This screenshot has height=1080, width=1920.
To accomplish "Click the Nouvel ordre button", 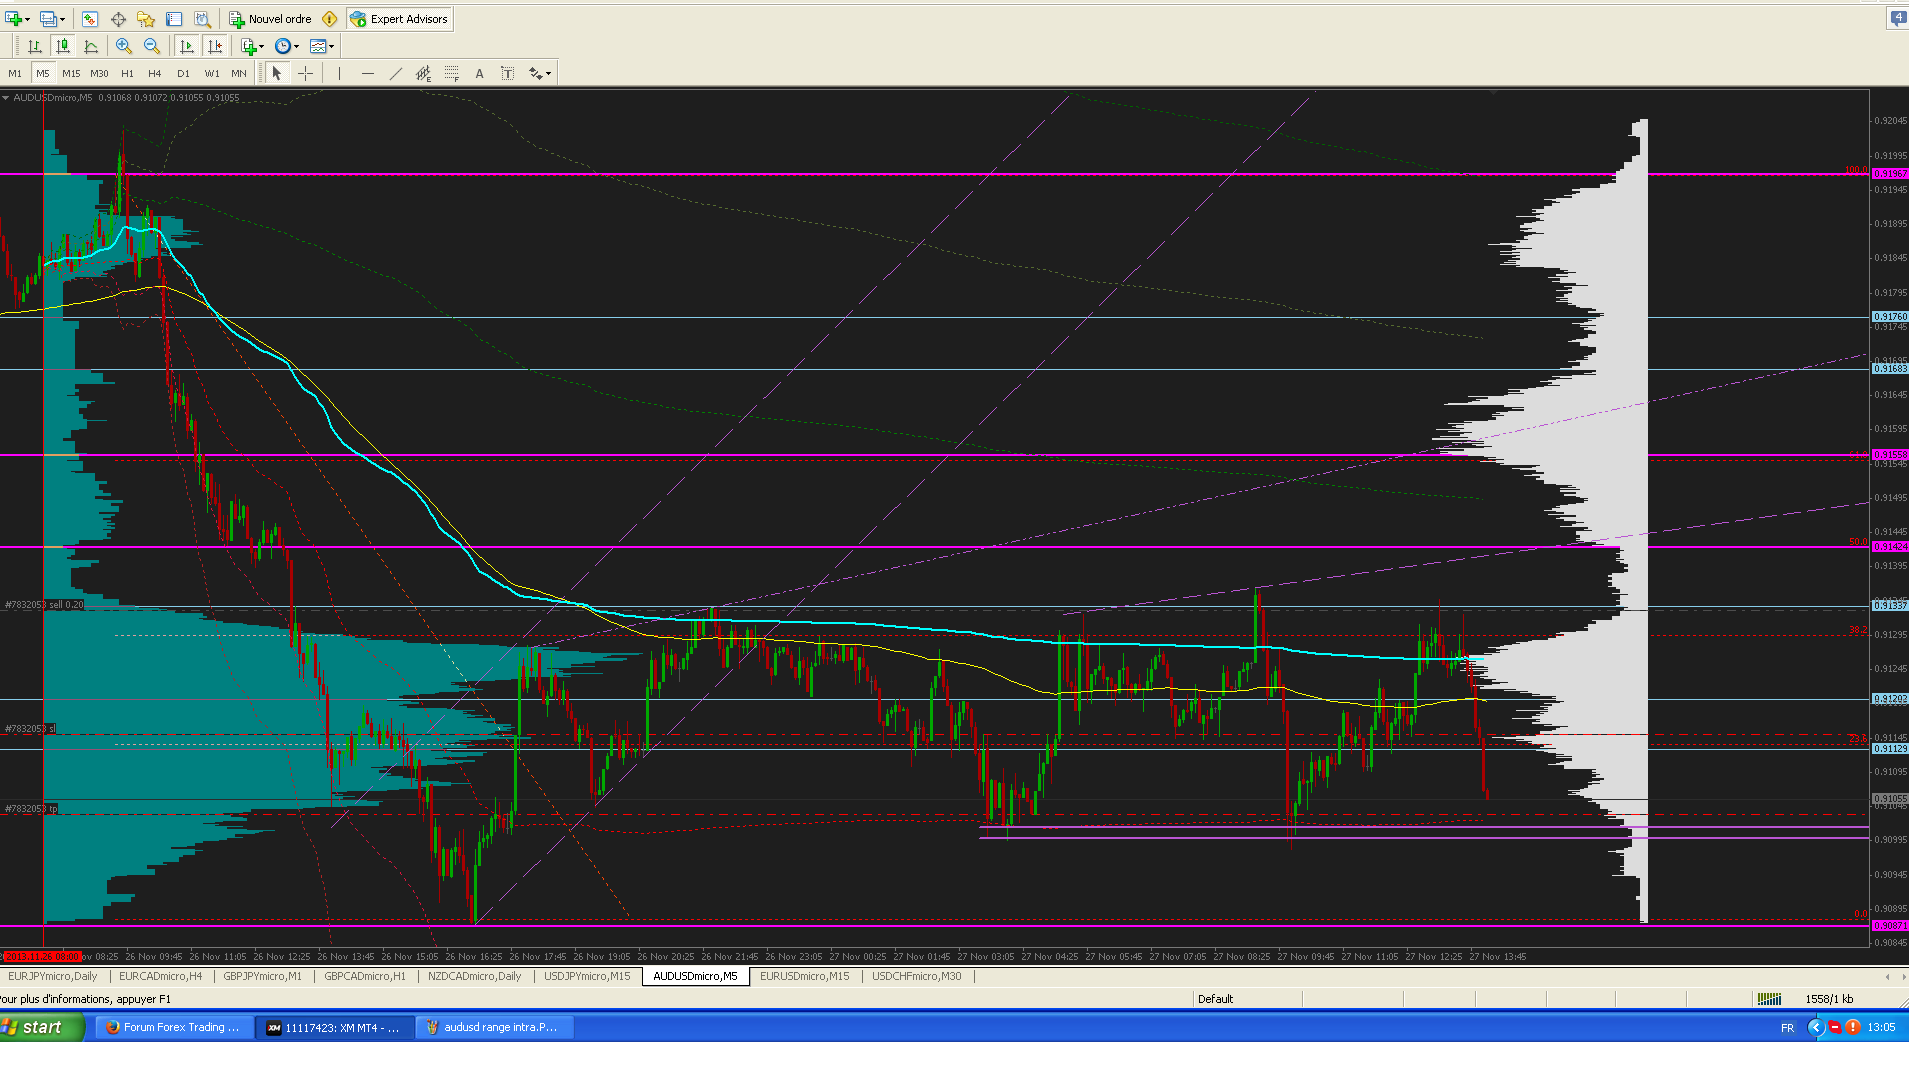I will tap(270, 19).
